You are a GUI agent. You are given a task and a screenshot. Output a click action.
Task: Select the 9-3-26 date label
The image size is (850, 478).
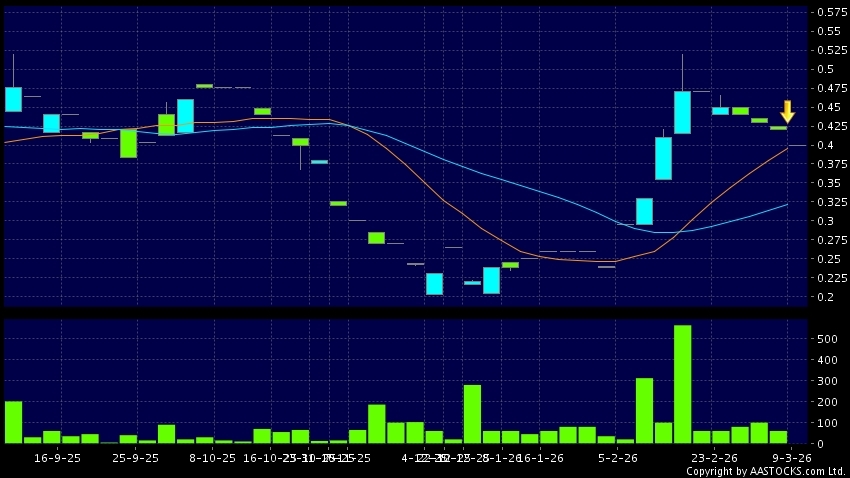[x=789, y=458]
